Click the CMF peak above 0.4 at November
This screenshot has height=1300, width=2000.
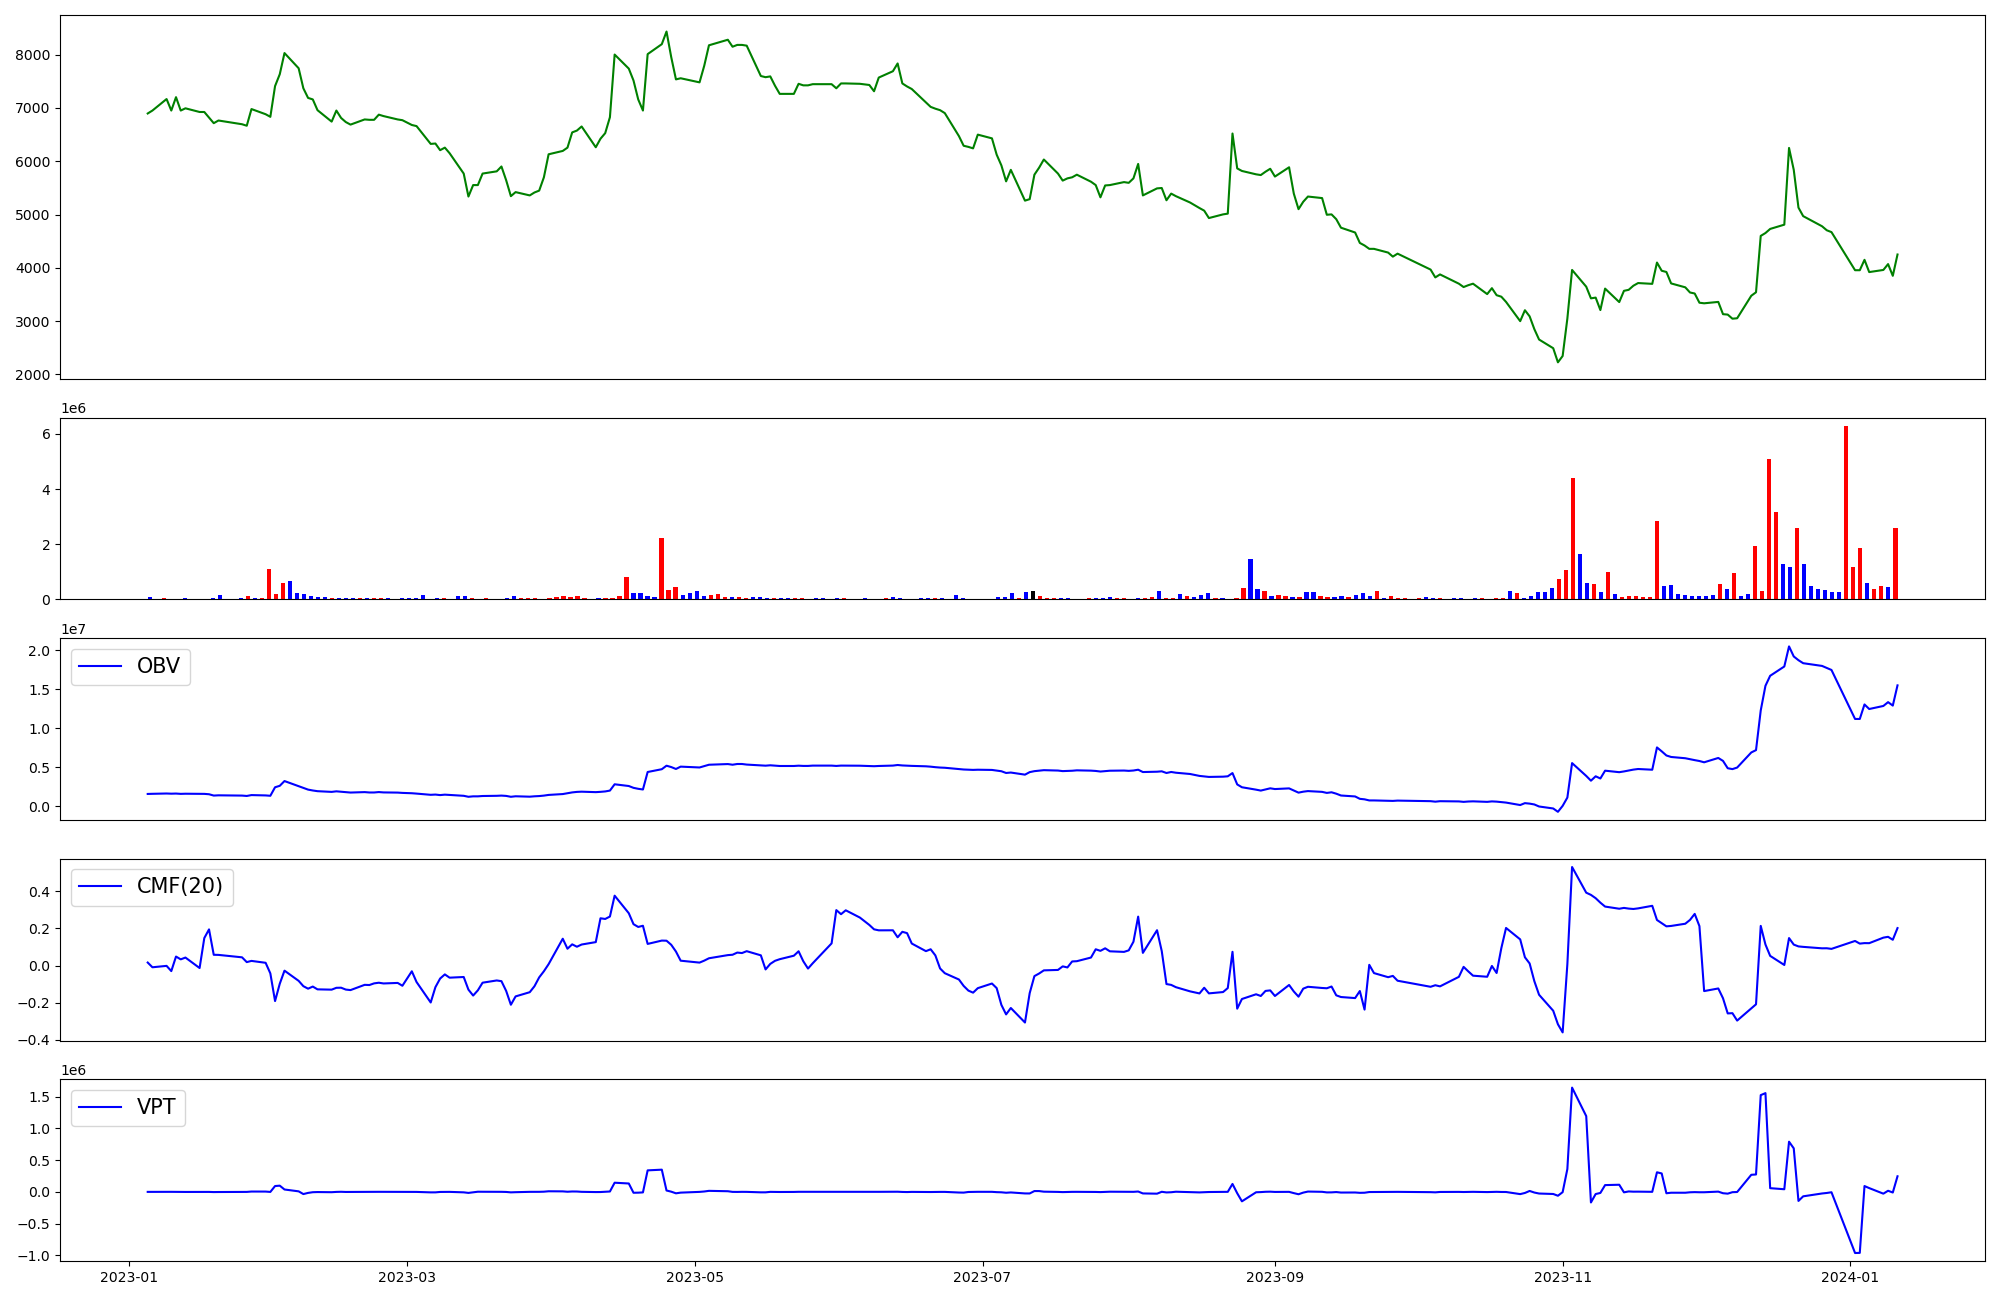(x=1572, y=867)
